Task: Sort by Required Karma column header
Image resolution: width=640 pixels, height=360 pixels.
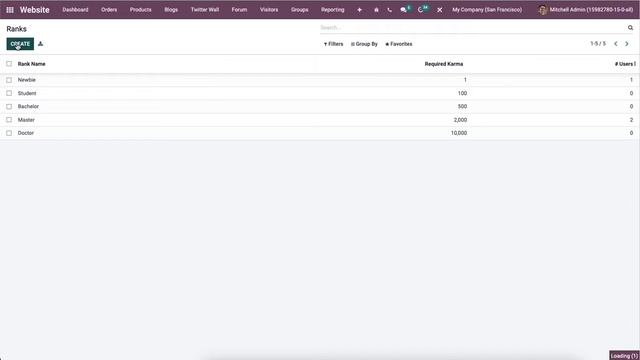Action: click(444, 64)
